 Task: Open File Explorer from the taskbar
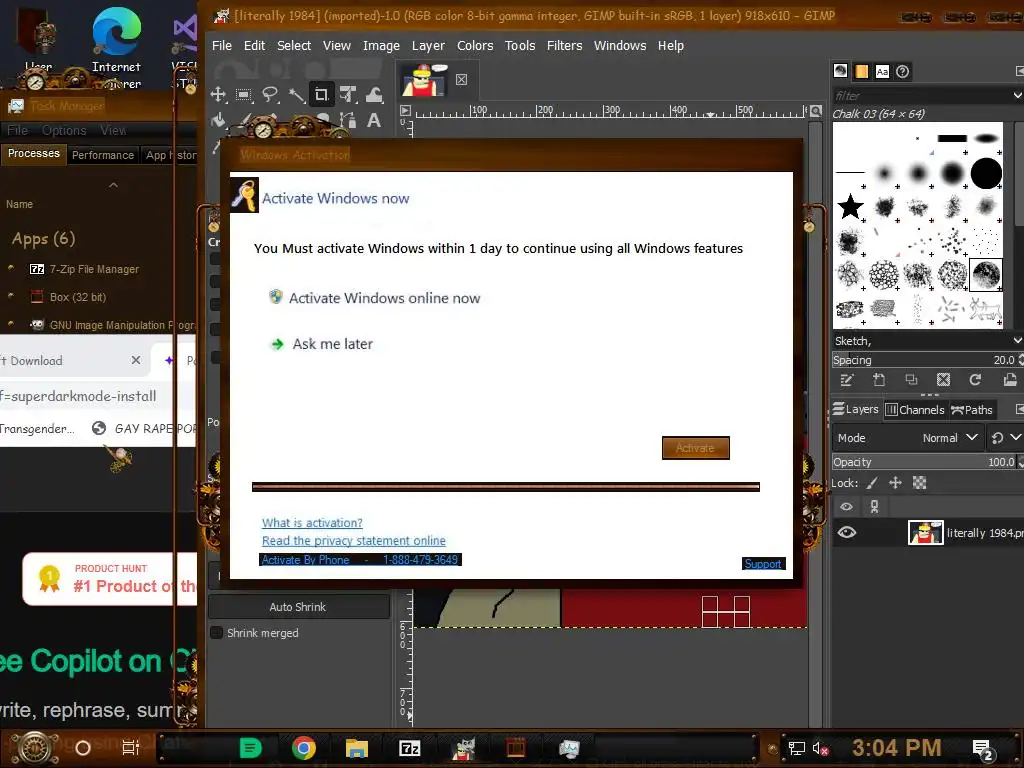tap(357, 748)
